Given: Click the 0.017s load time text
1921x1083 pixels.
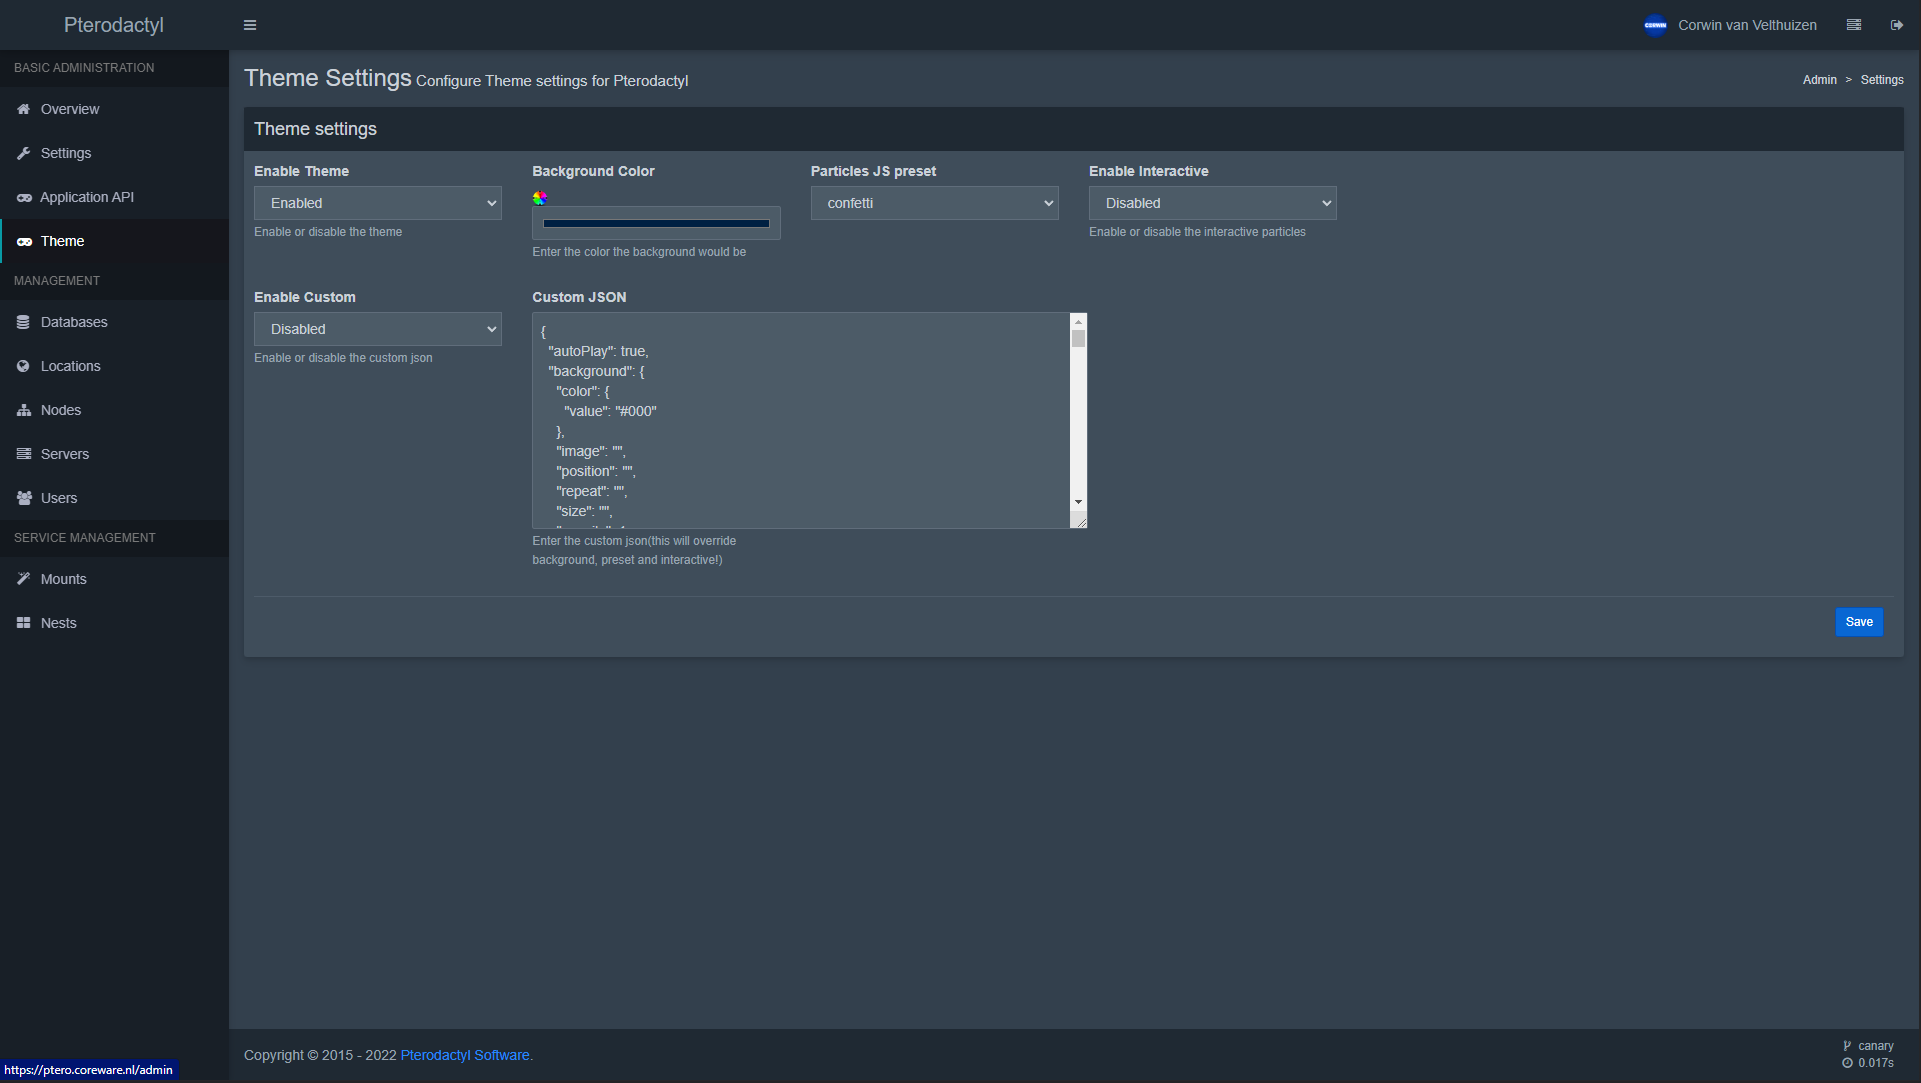Looking at the screenshot, I should [1876, 1063].
